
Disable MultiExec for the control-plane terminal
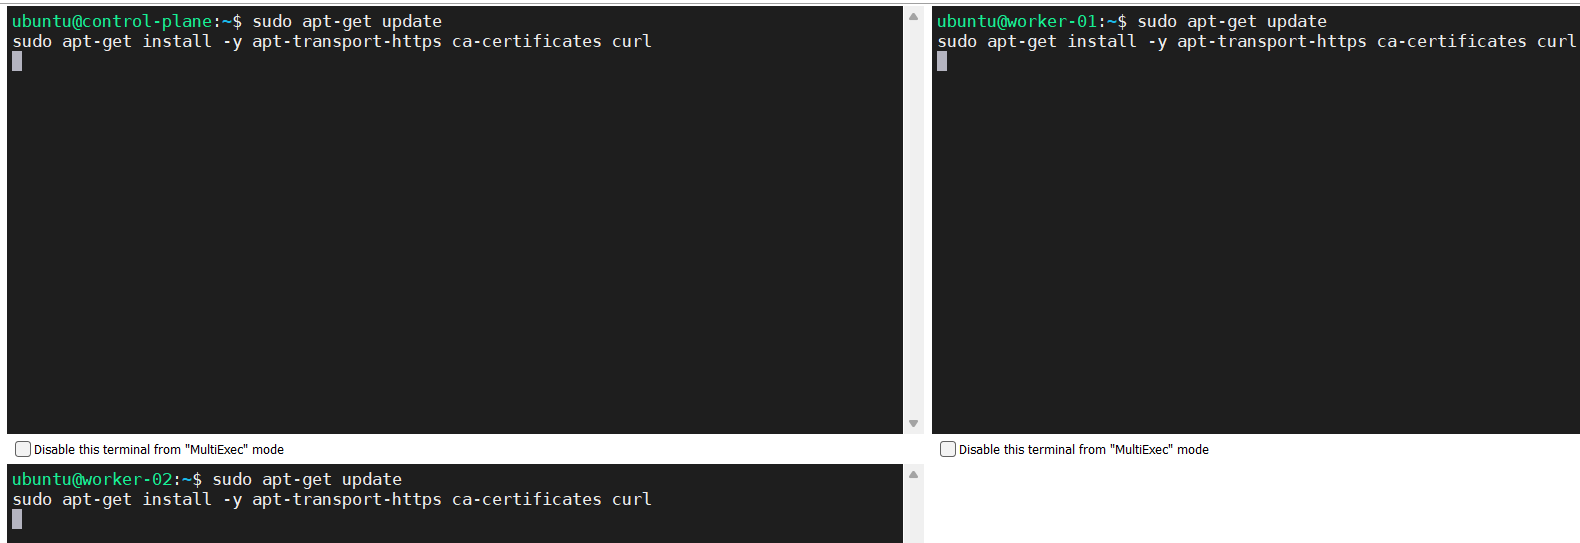[x=23, y=449]
